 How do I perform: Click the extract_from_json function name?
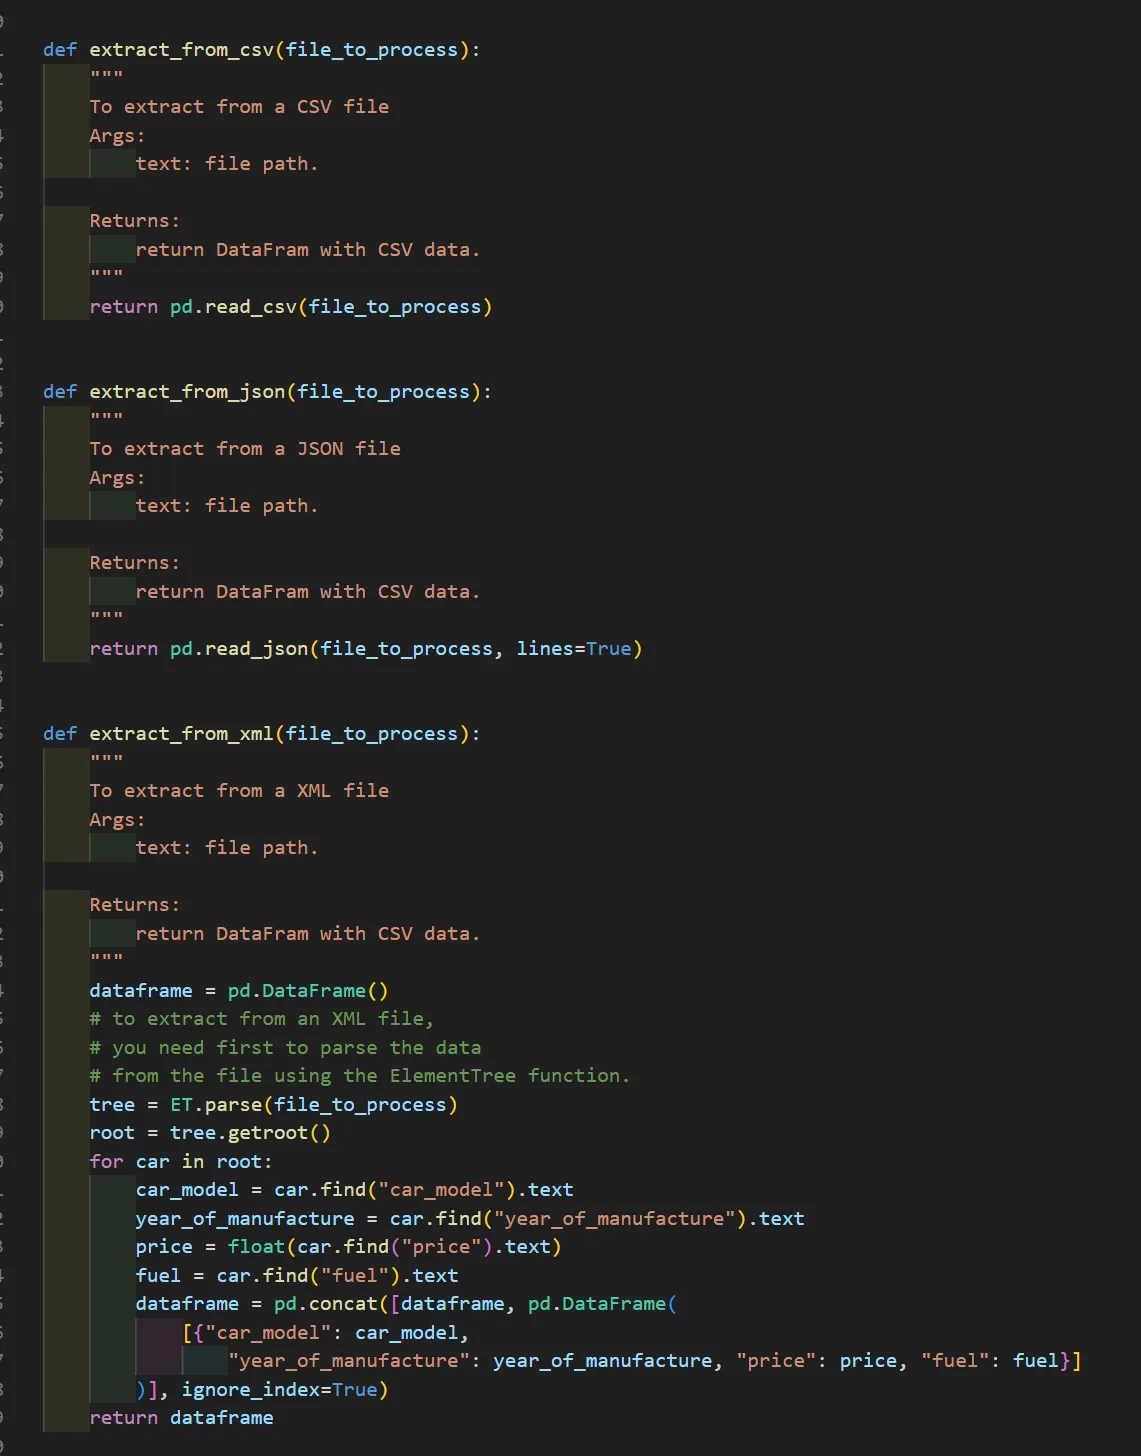185,391
